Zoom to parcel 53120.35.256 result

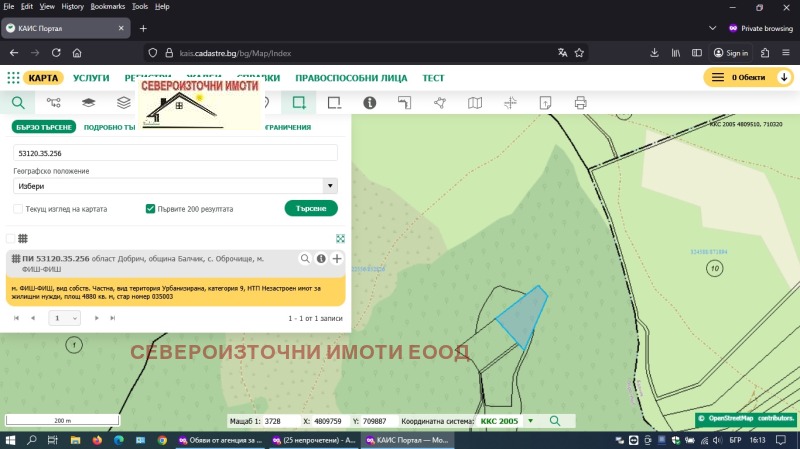pyautogui.click(x=305, y=259)
